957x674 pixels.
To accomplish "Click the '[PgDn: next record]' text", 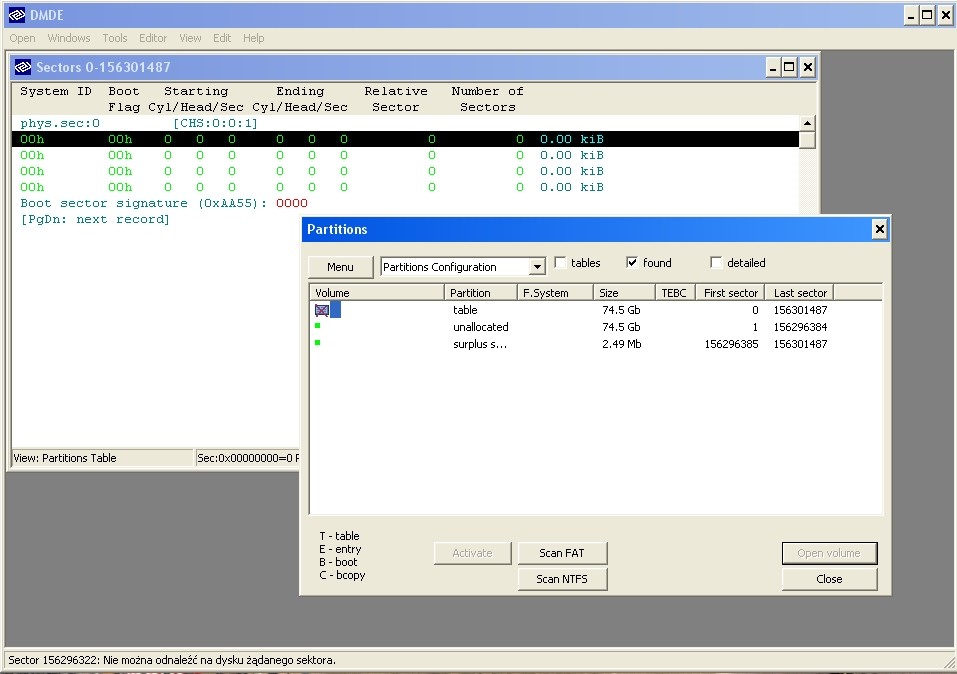I will point(95,219).
